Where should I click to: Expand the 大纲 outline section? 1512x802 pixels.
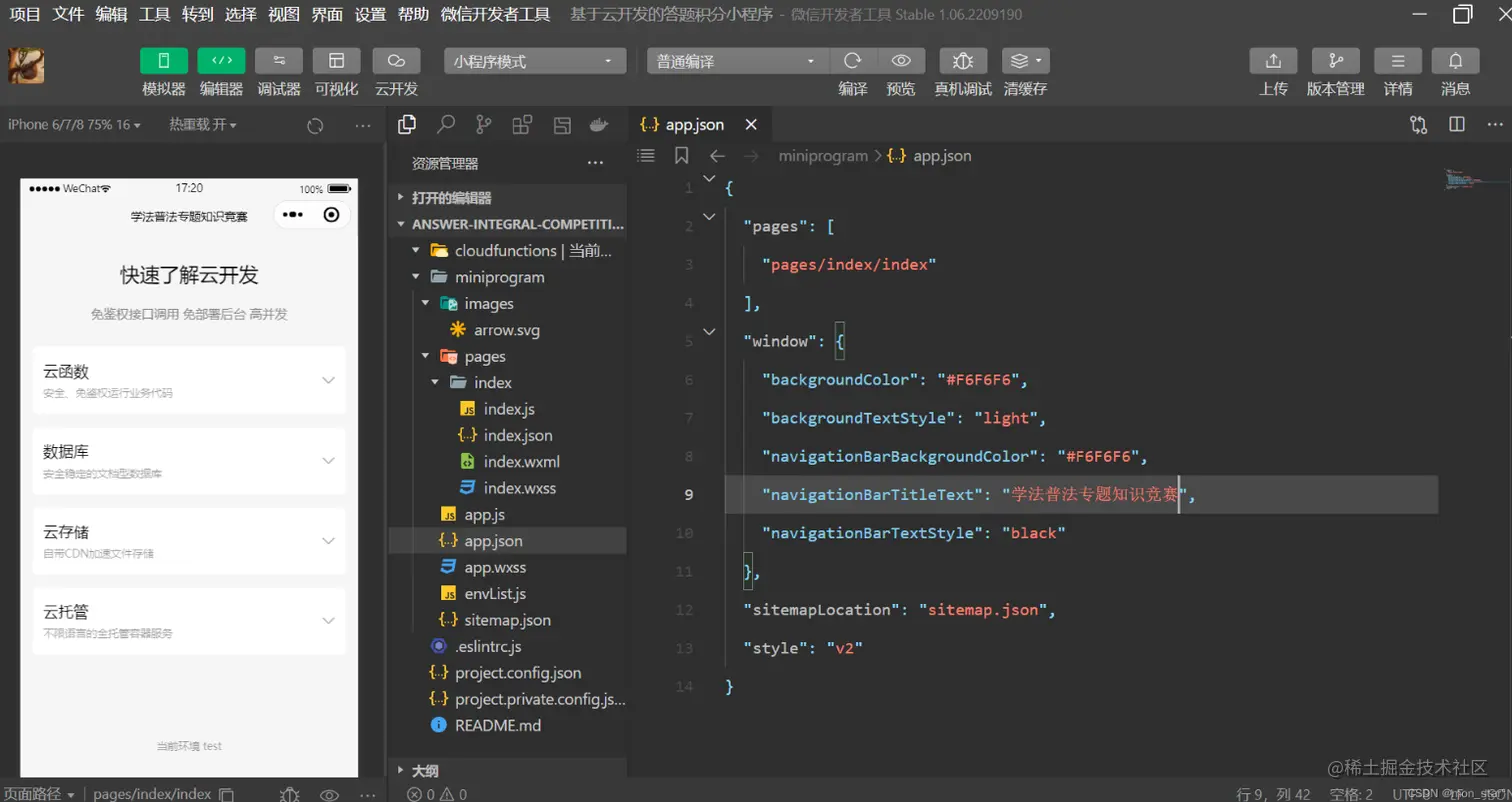[x=508, y=770]
